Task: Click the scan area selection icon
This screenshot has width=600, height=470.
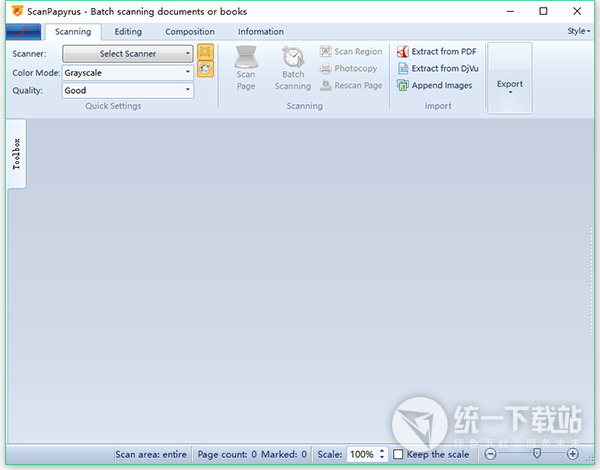Action: [205, 52]
